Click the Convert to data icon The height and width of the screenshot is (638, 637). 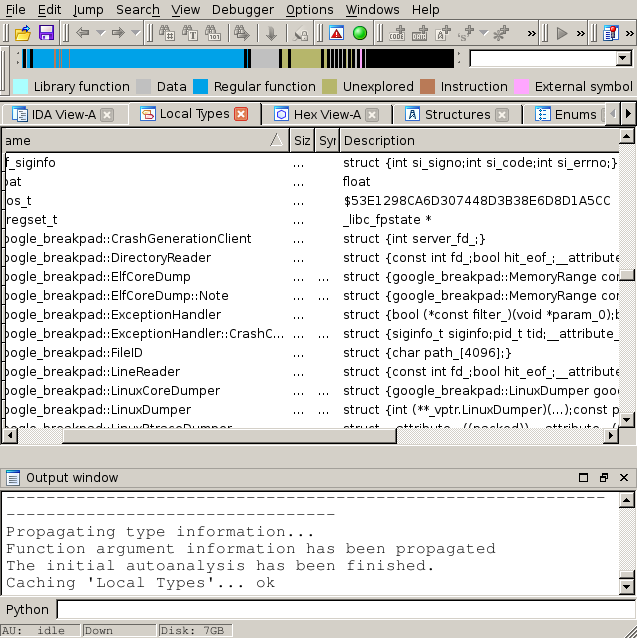coord(420,33)
